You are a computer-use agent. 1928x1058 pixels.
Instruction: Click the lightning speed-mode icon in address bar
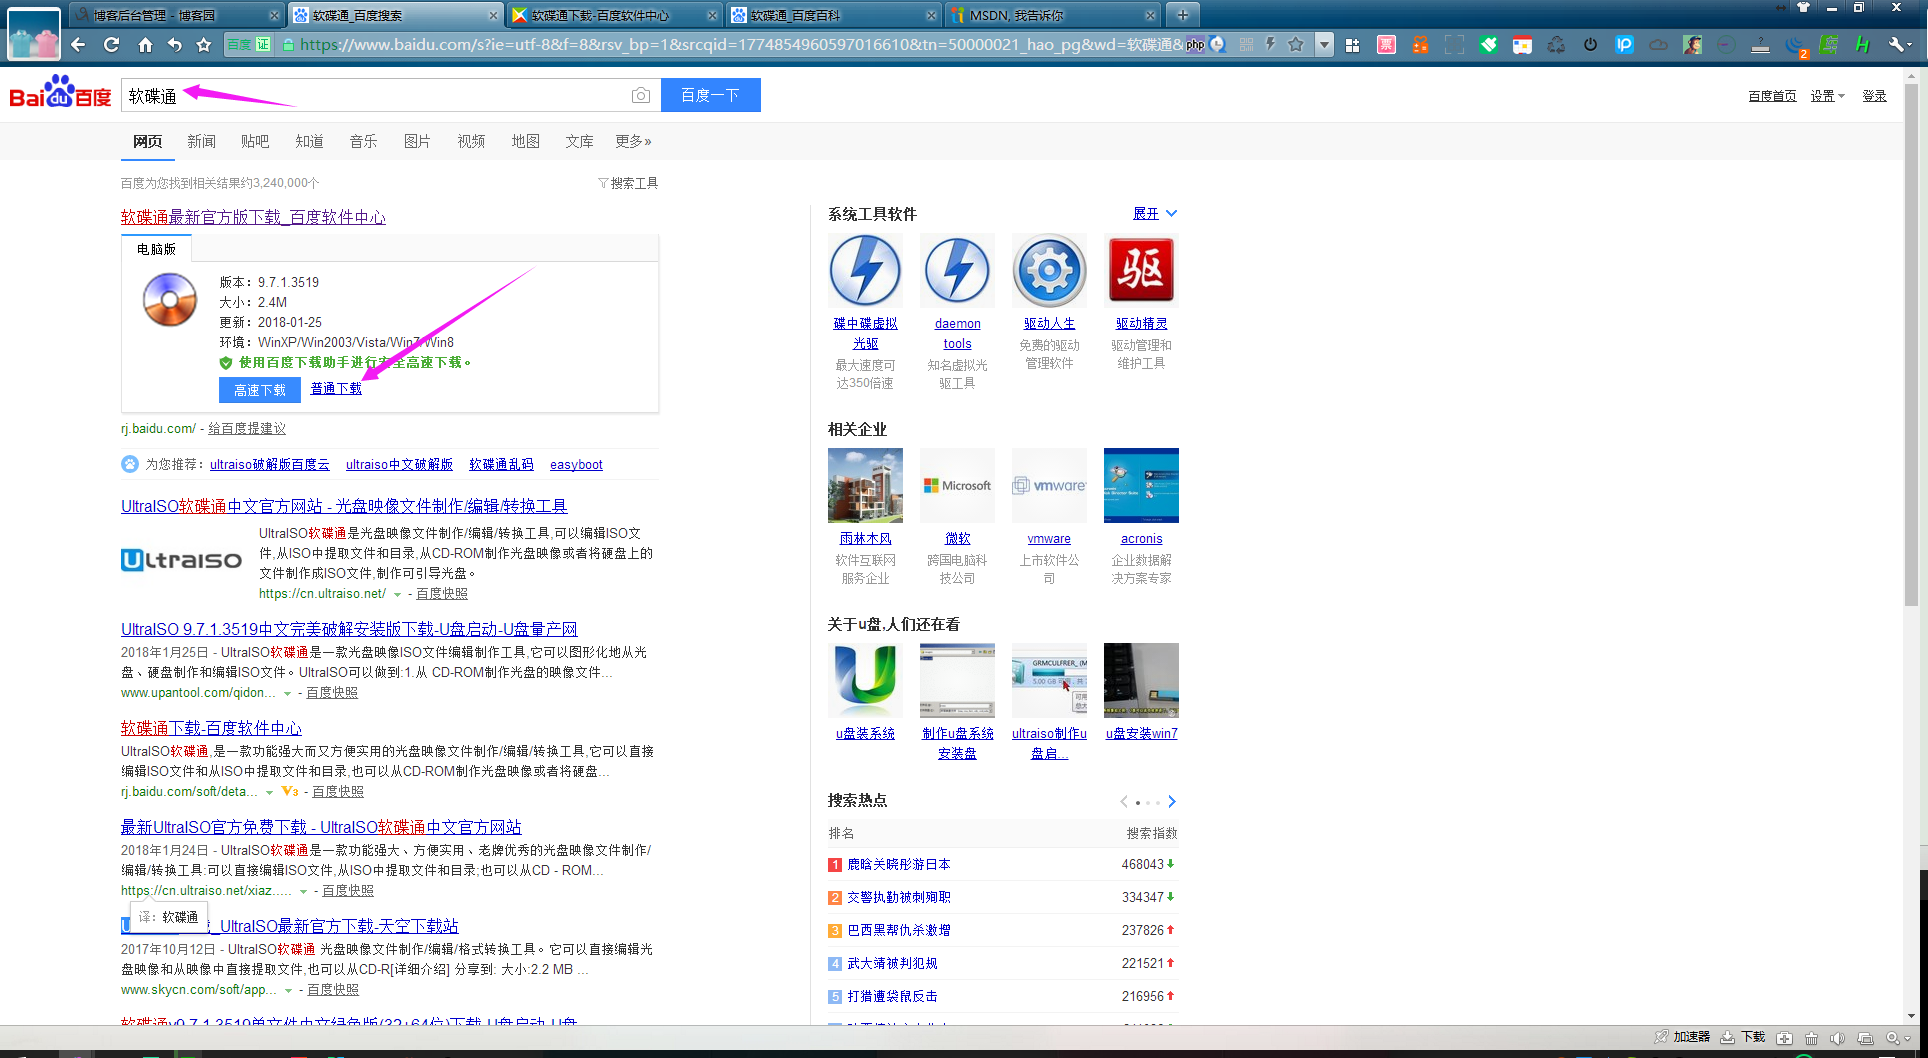pos(1270,44)
